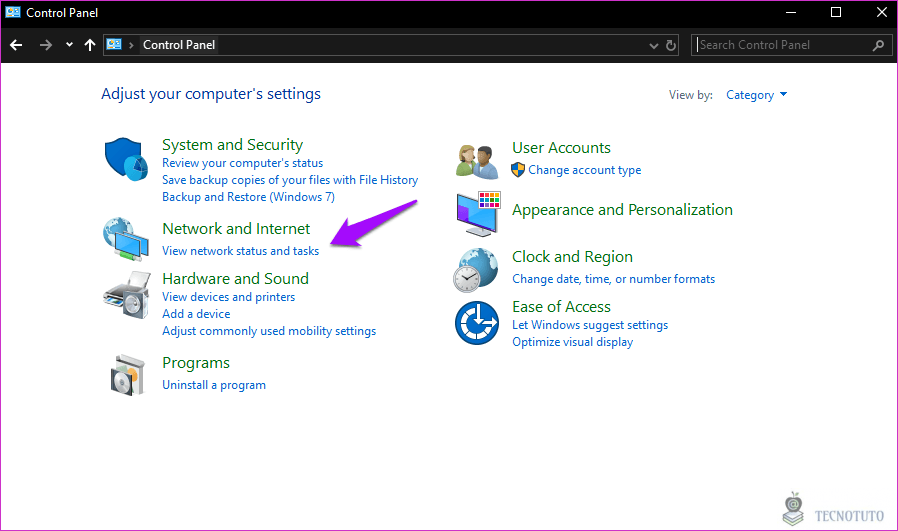Open System and Security category
Screen dimensions: 898x531
pyautogui.click(x=233, y=144)
